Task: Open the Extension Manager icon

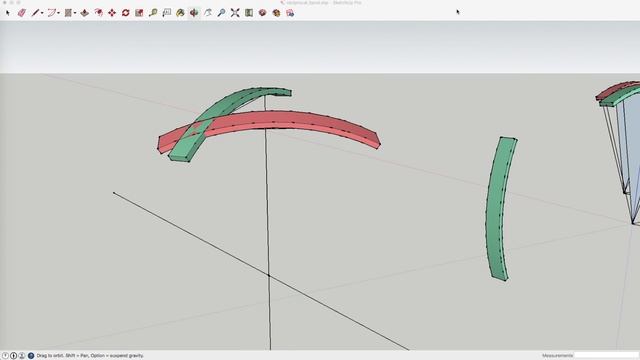Action: coord(290,13)
